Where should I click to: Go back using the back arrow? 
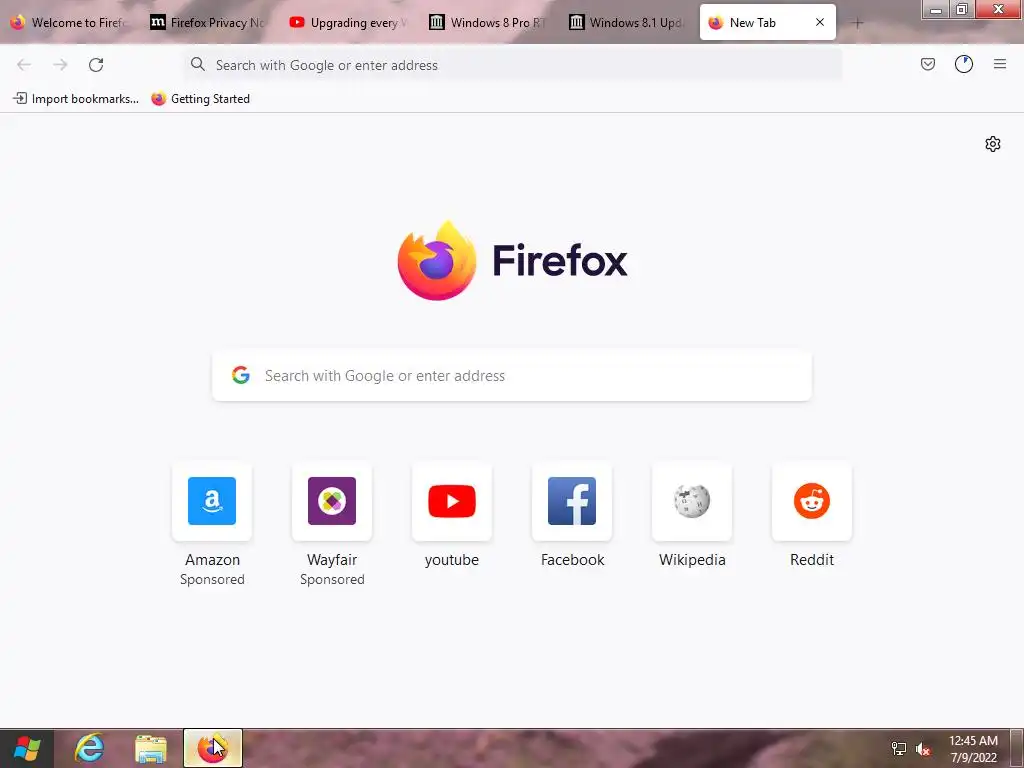pyautogui.click(x=24, y=65)
